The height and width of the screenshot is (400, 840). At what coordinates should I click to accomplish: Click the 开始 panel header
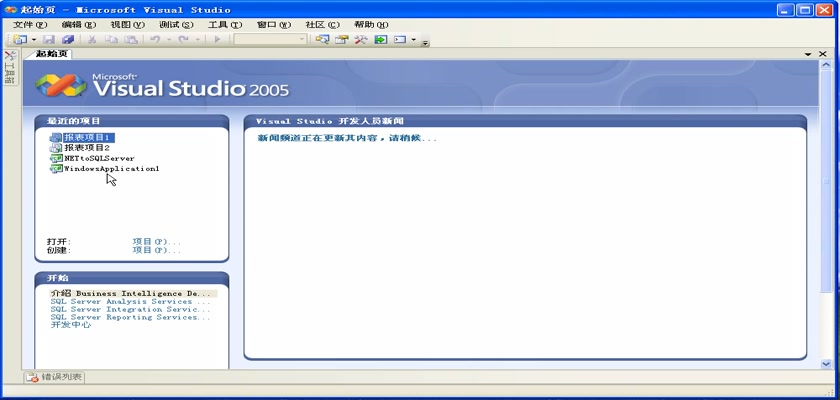(132, 278)
